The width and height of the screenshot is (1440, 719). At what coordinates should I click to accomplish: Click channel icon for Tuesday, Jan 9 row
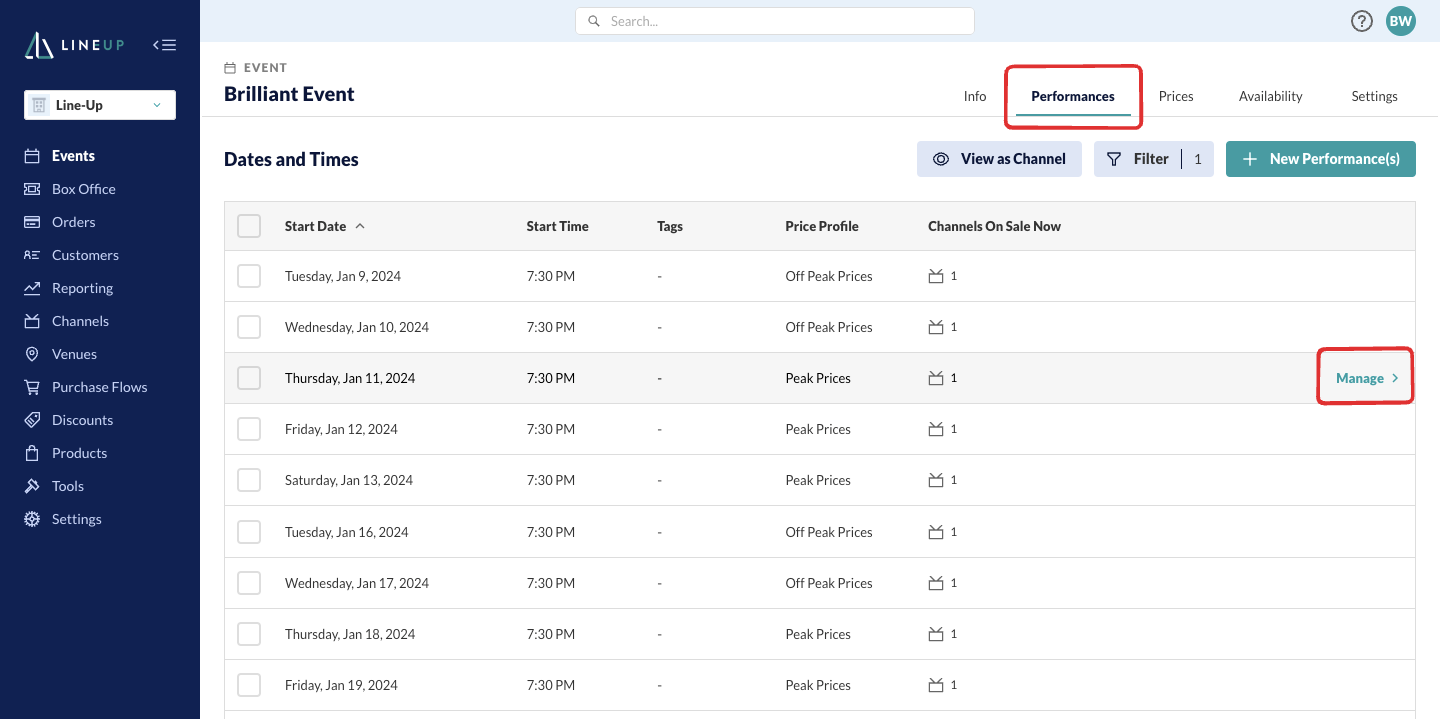tap(936, 276)
